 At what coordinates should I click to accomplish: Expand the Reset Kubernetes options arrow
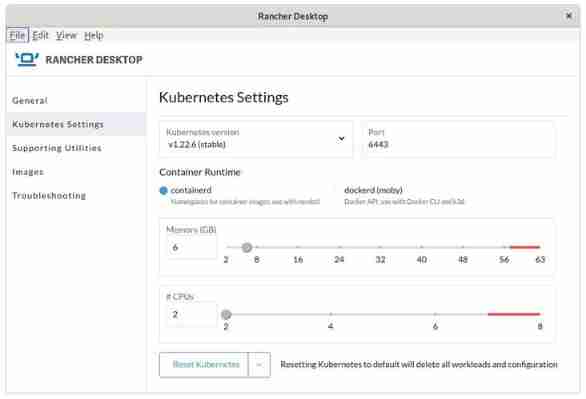pos(259,364)
